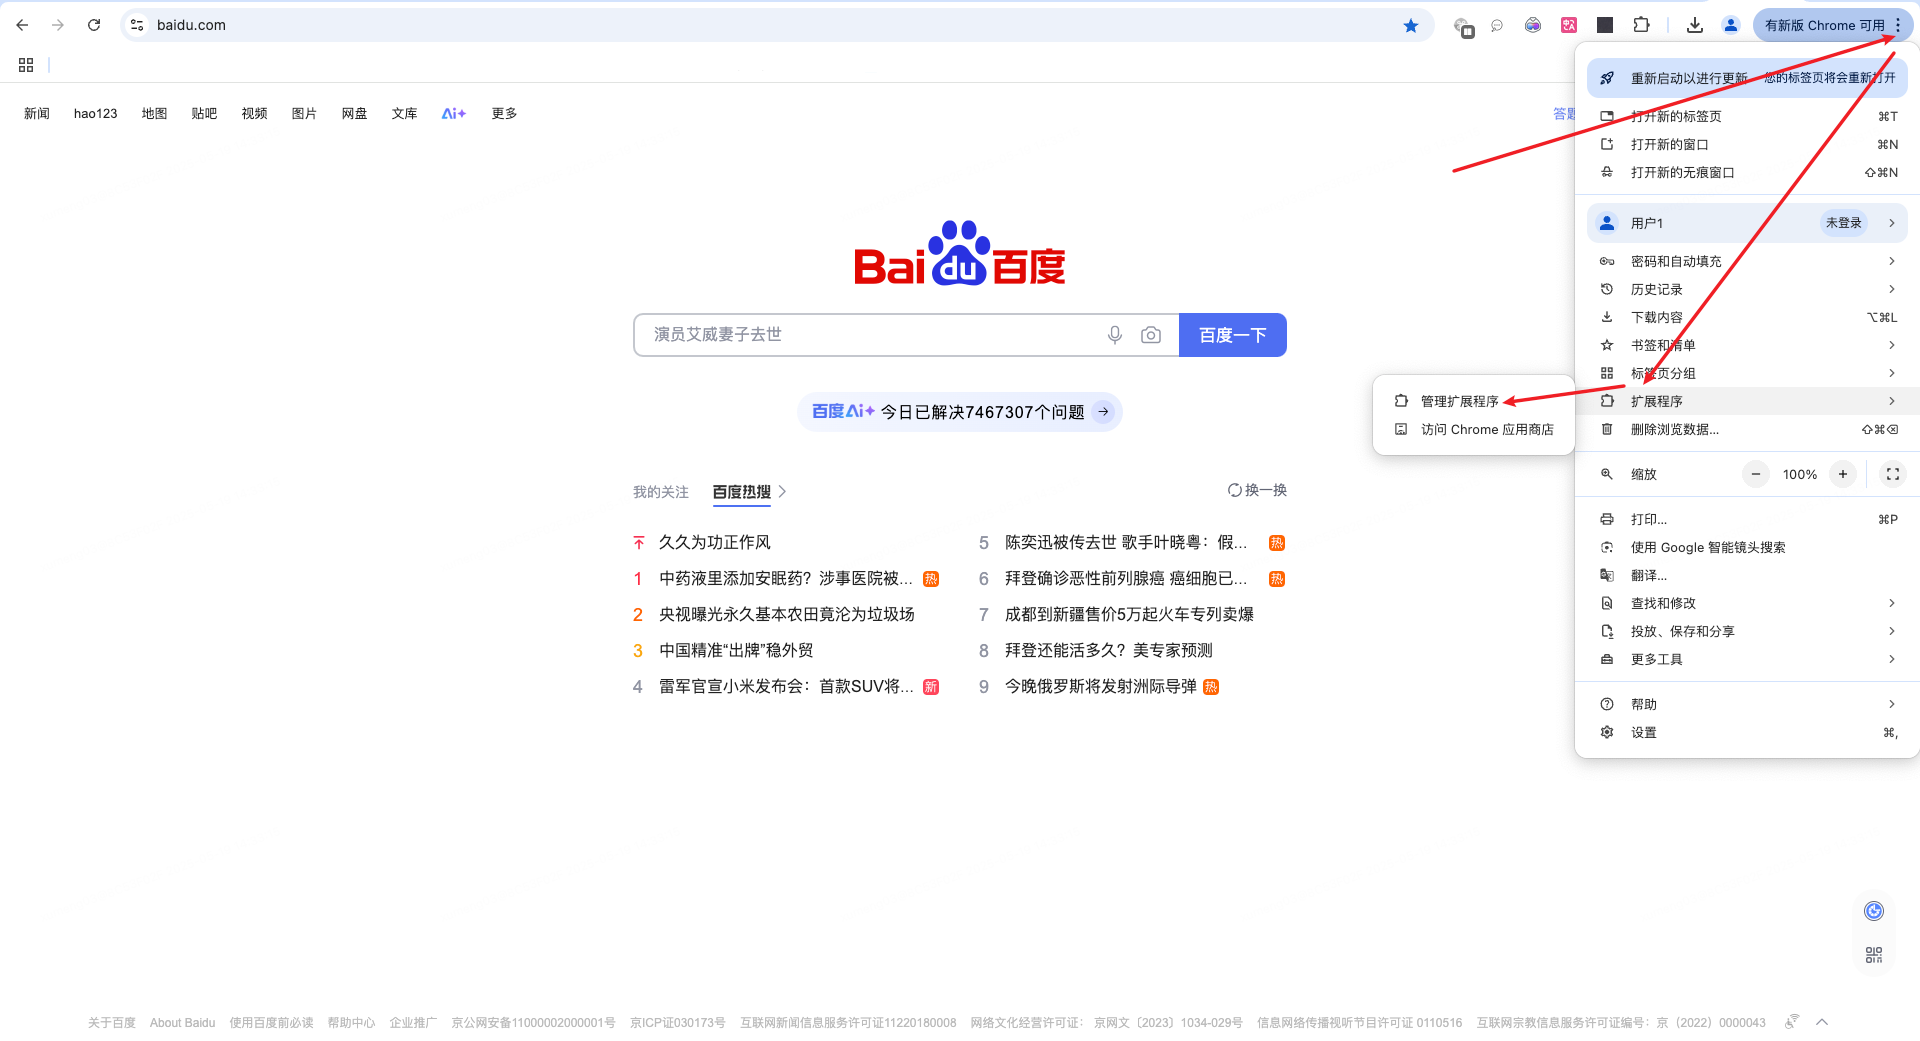Switch to 百度热搜 tab
This screenshot has width=1920, height=1041.
coord(742,492)
